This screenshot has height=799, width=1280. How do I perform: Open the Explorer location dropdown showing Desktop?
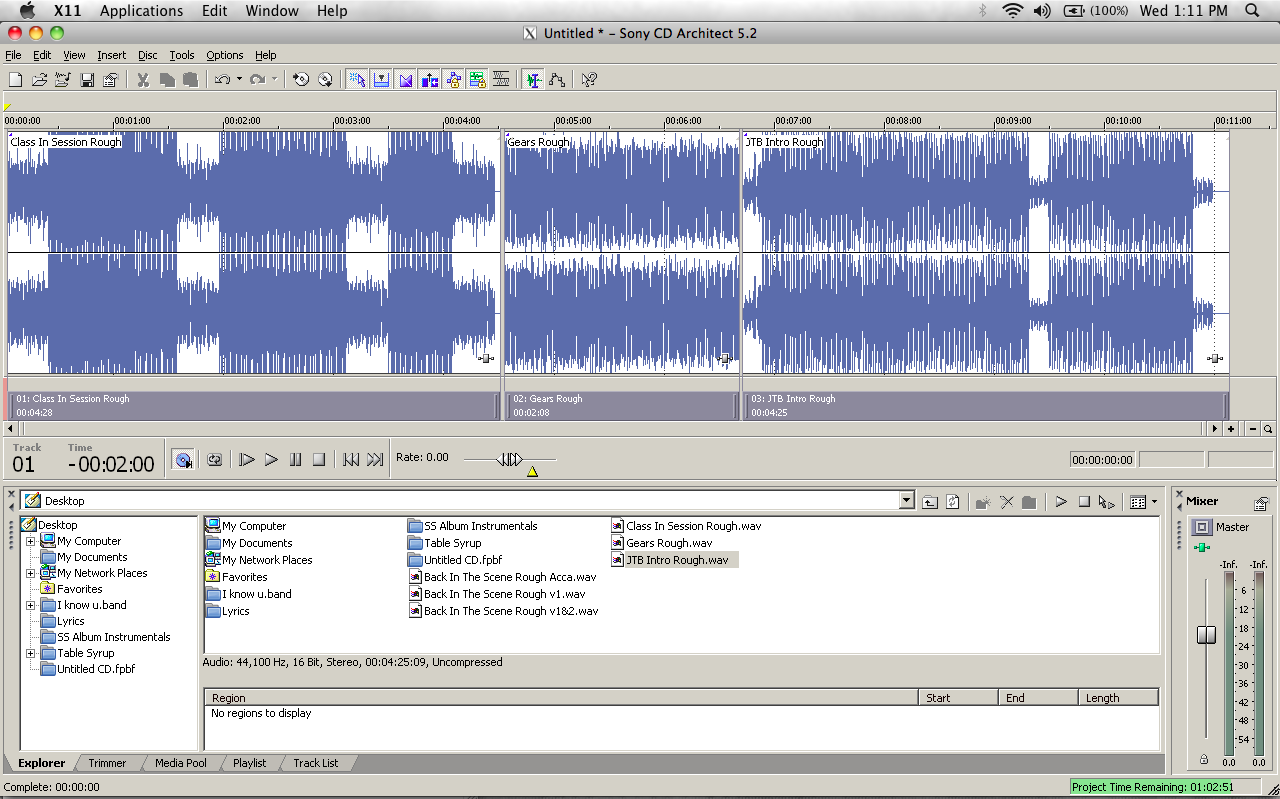pos(907,501)
